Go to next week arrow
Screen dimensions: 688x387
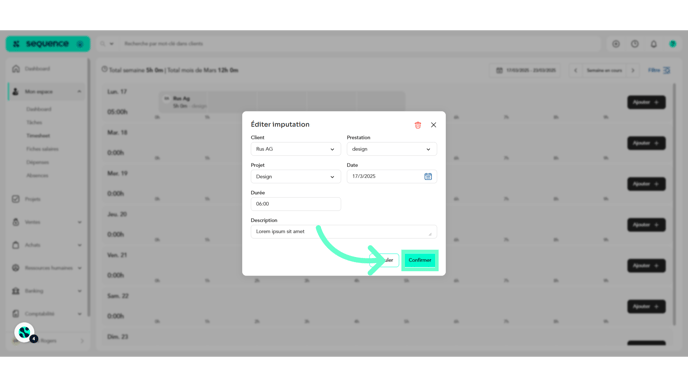coord(633,70)
